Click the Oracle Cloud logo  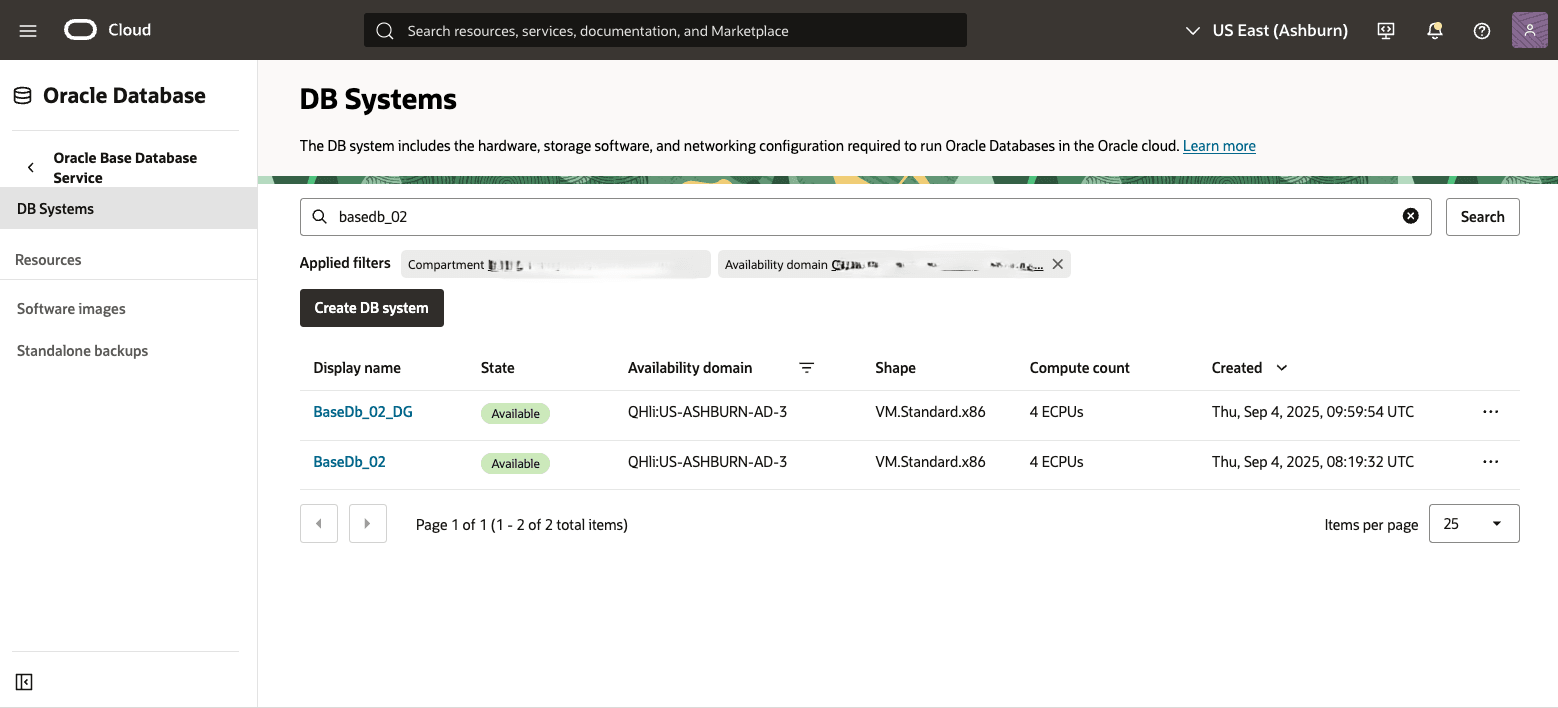[80, 30]
